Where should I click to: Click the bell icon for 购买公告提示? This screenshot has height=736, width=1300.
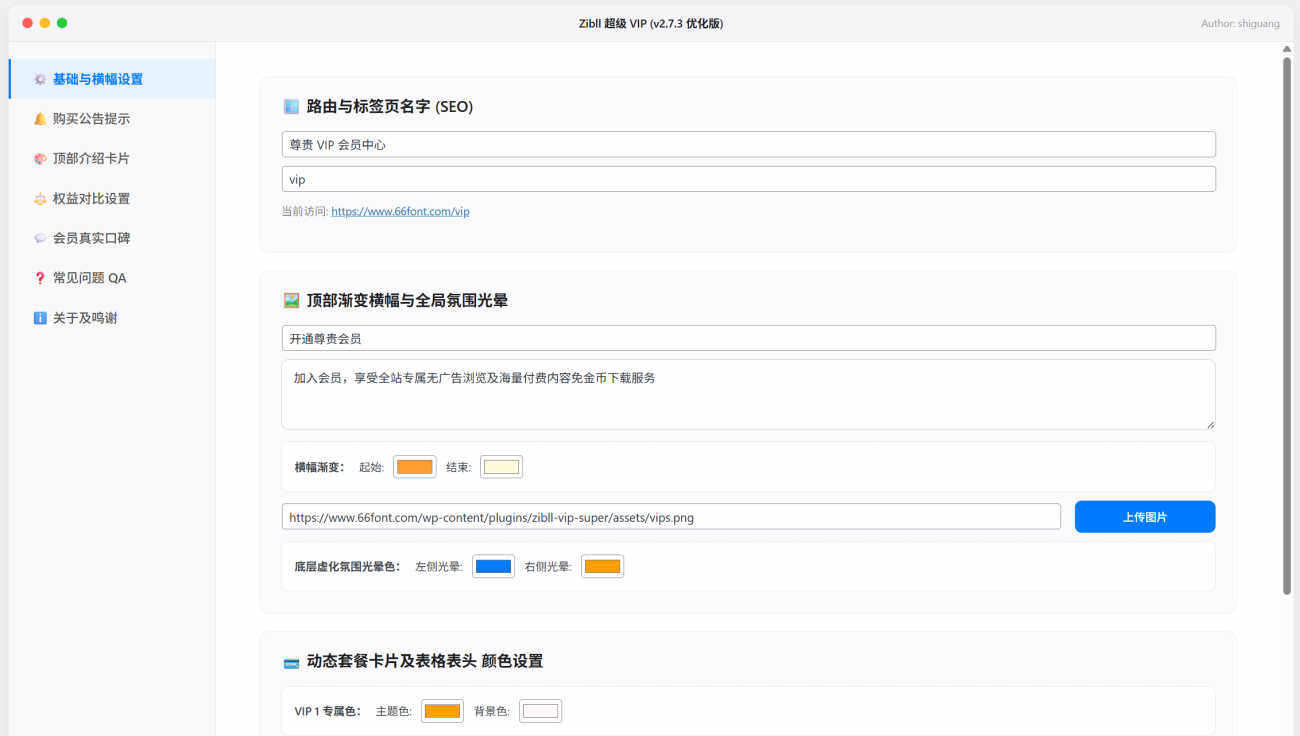40,119
